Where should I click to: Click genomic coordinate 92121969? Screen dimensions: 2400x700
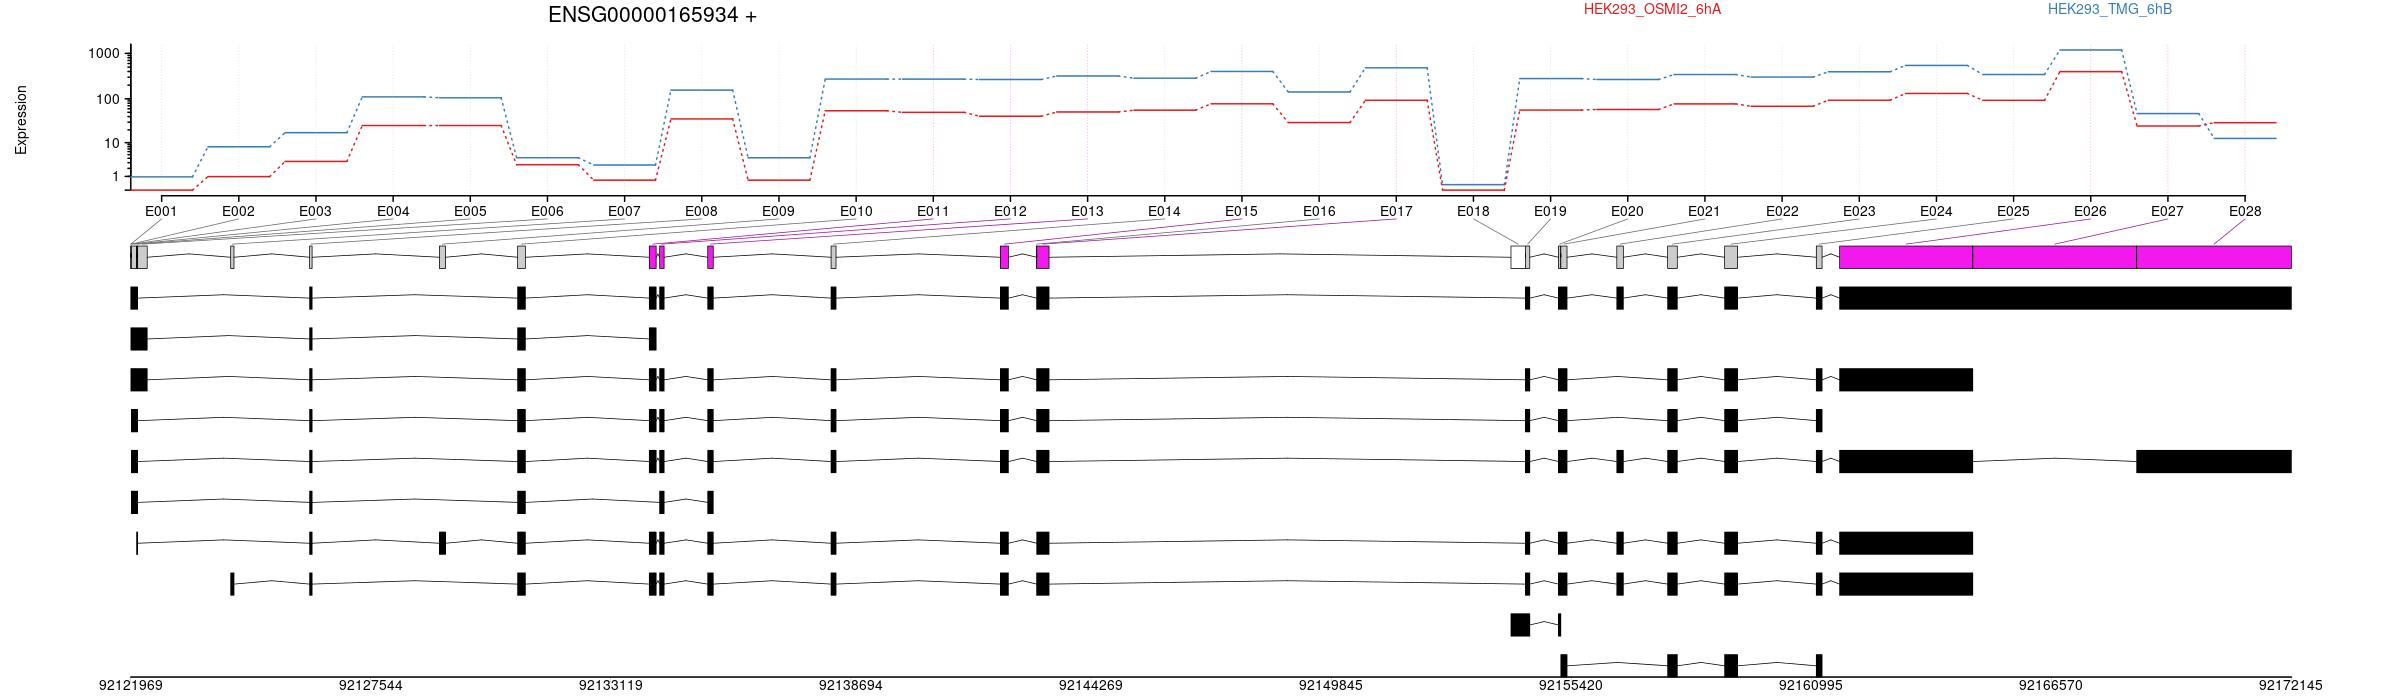(x=130, y=686)
